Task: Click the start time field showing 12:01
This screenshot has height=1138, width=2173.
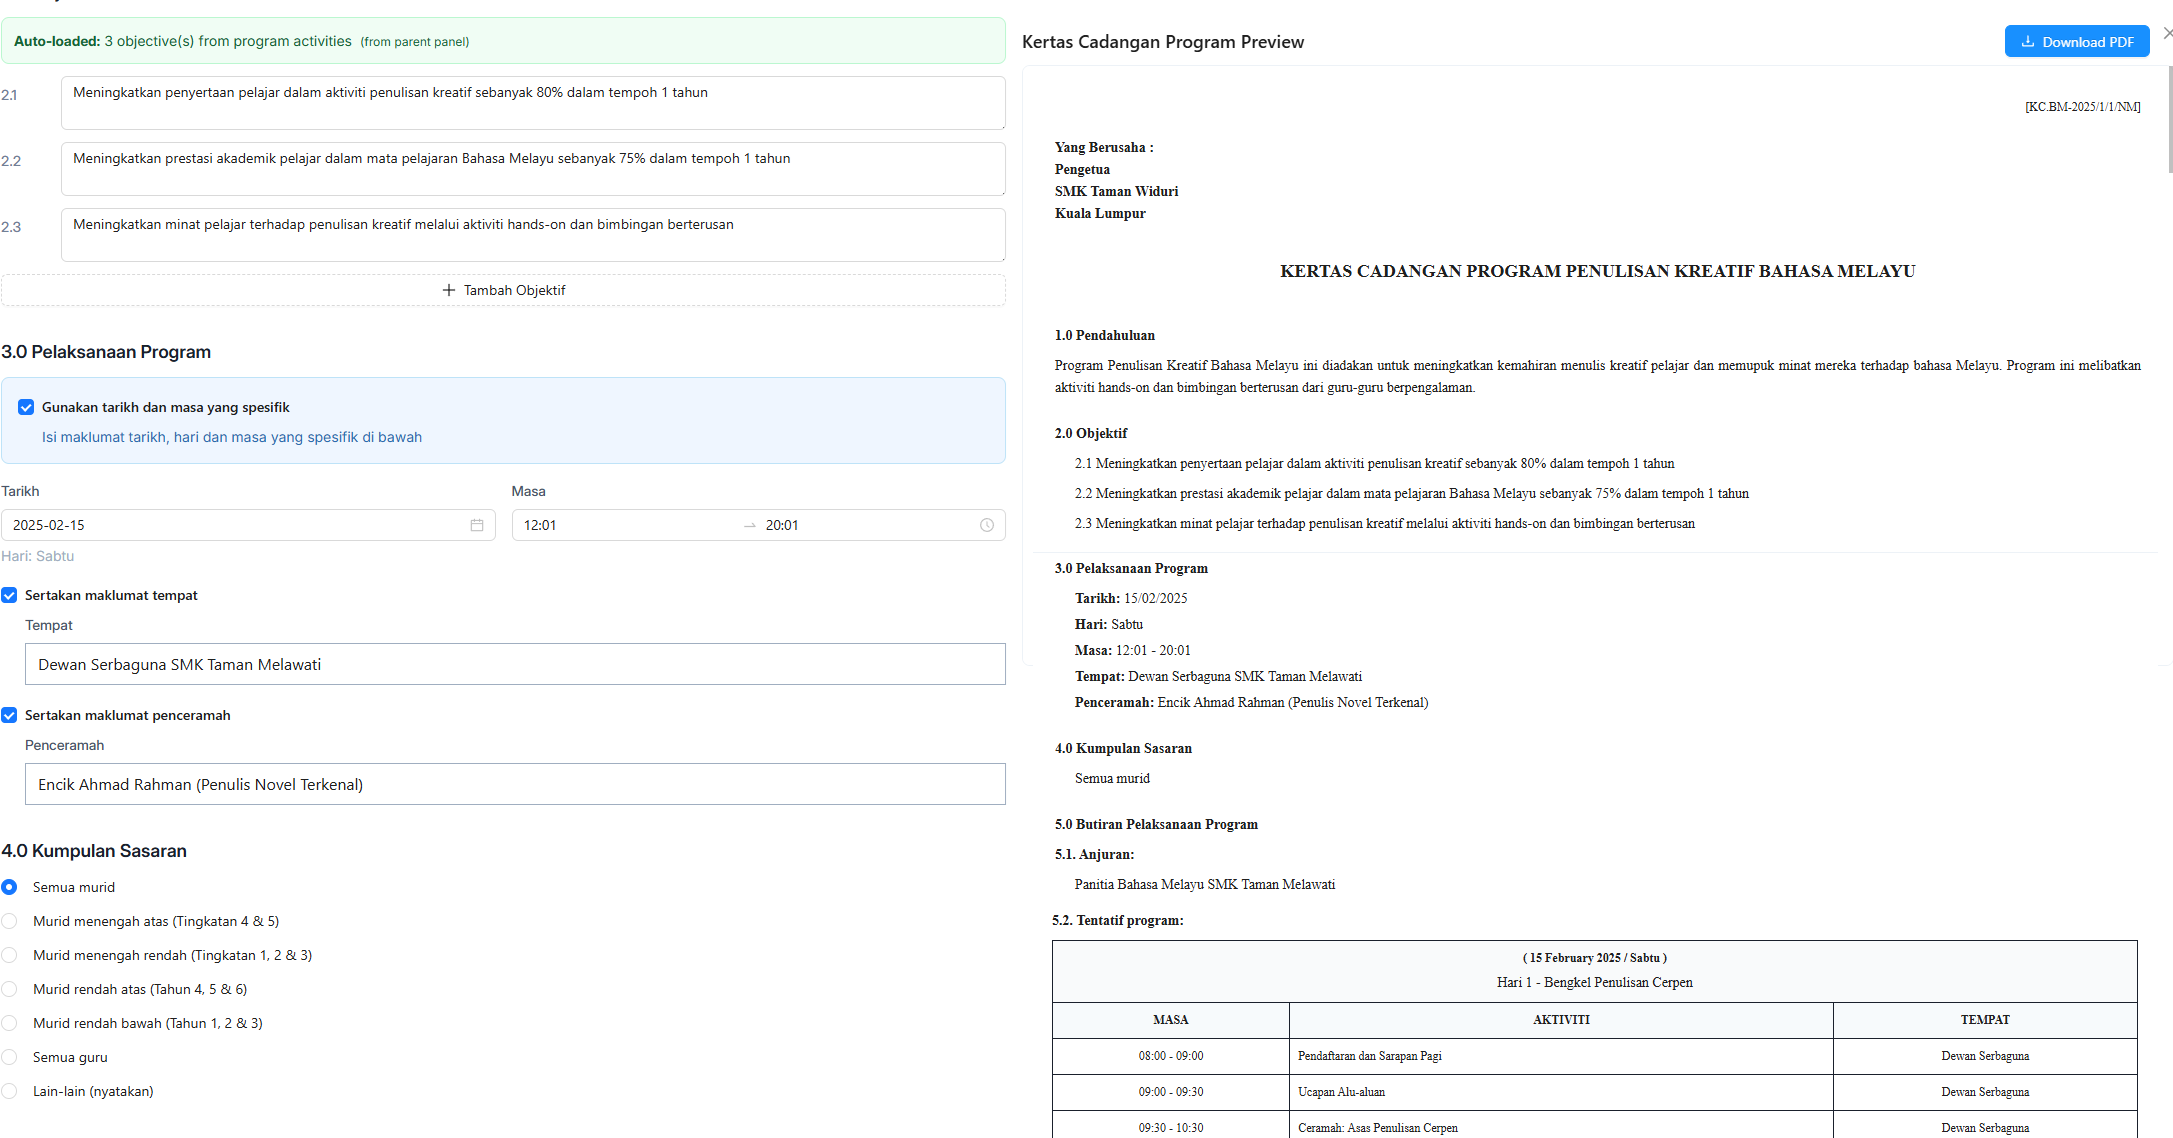Action: coord(600,525)
